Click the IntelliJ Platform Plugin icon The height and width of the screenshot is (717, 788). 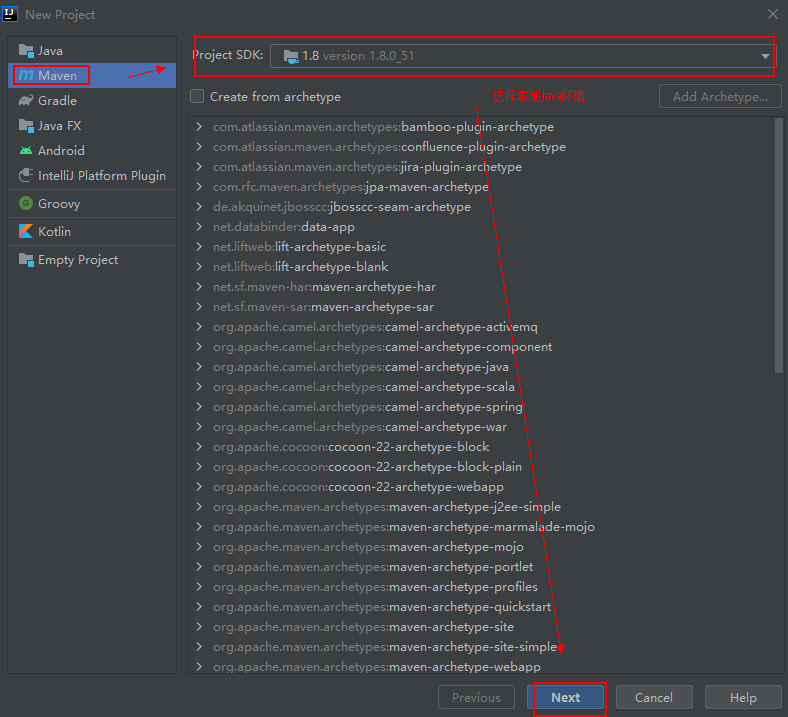pyautogui.click(x=26, y=175)
